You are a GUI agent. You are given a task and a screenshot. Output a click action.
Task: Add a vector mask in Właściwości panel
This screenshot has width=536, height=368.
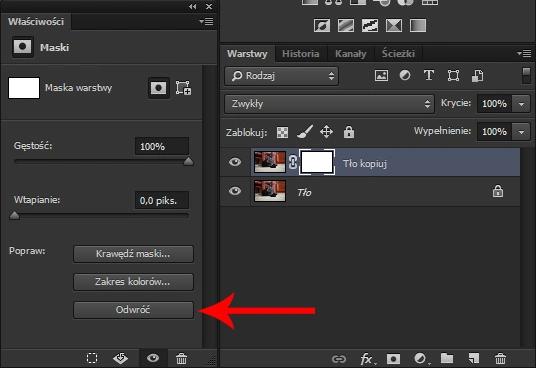(x=184, y=88)
